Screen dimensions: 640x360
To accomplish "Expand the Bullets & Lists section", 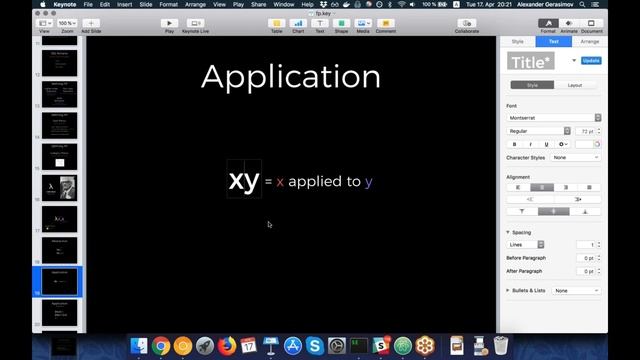I will [508, 290].
